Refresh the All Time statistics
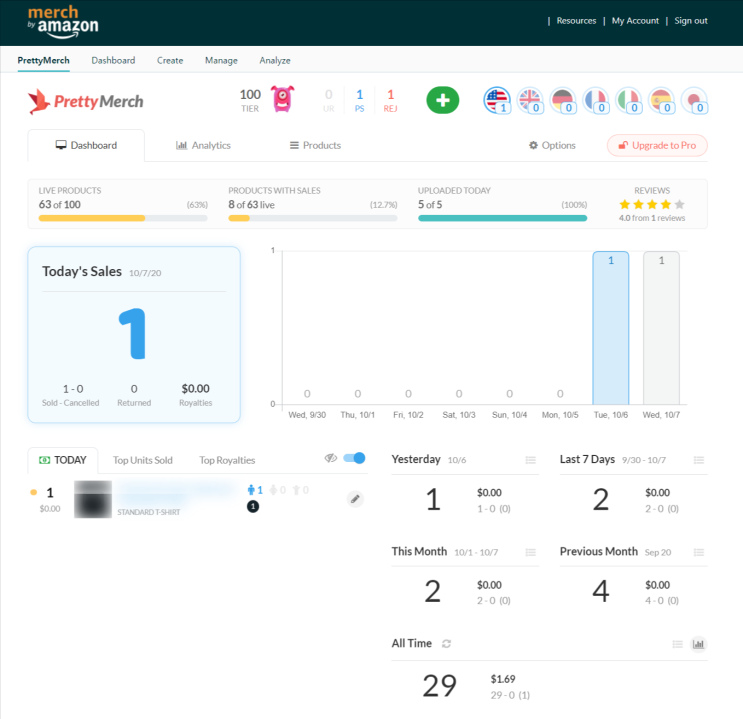Screen dimensions: 743x719 click(446, 644)
